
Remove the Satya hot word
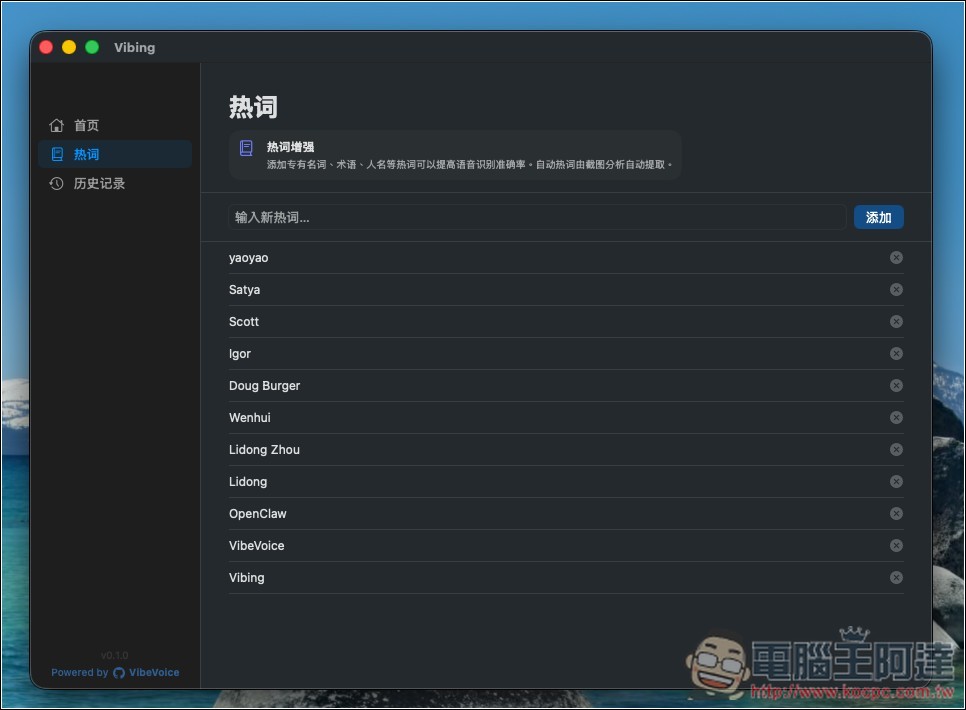(x=896, y=289)
